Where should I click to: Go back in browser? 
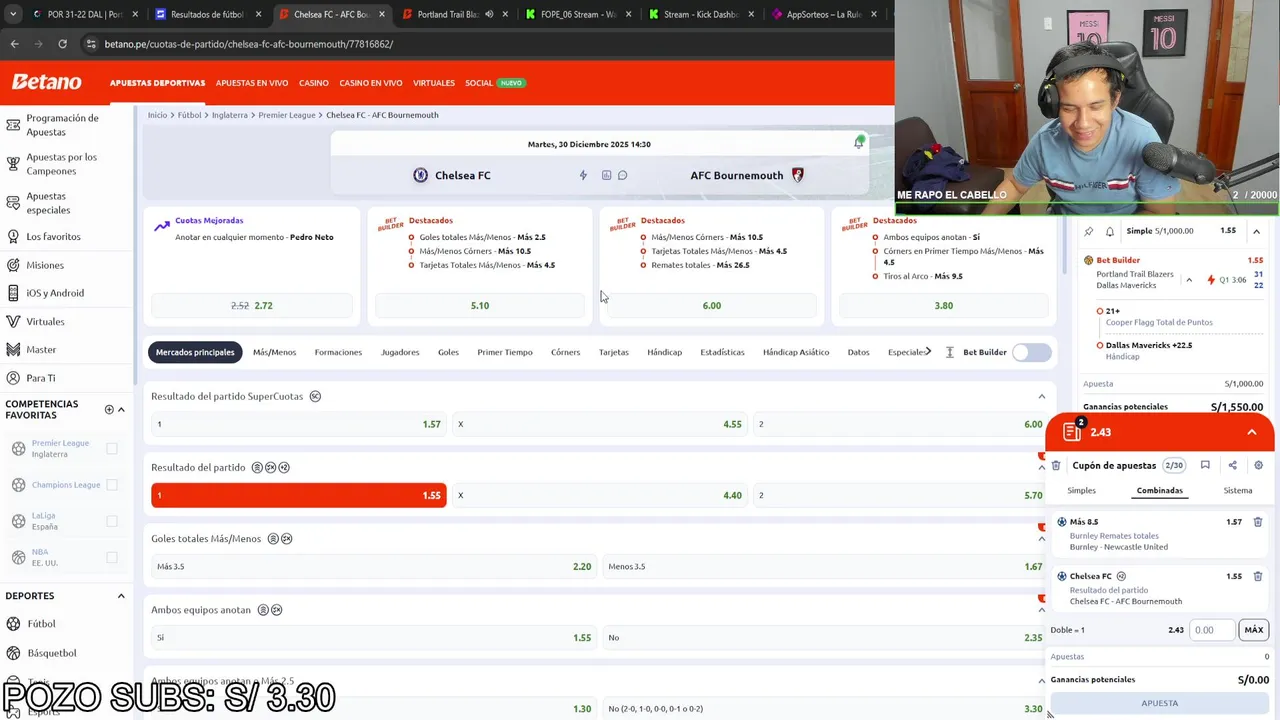14,44
